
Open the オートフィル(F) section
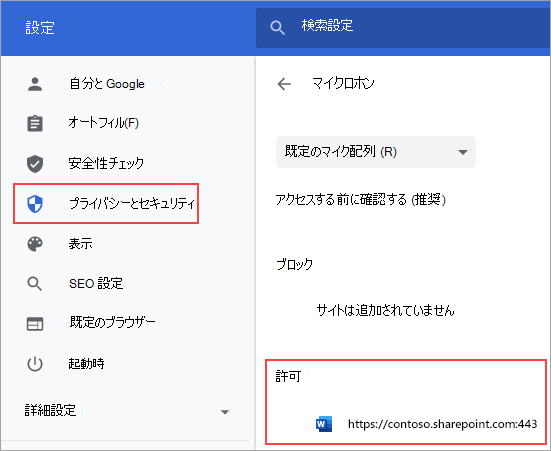pos(104,123)
